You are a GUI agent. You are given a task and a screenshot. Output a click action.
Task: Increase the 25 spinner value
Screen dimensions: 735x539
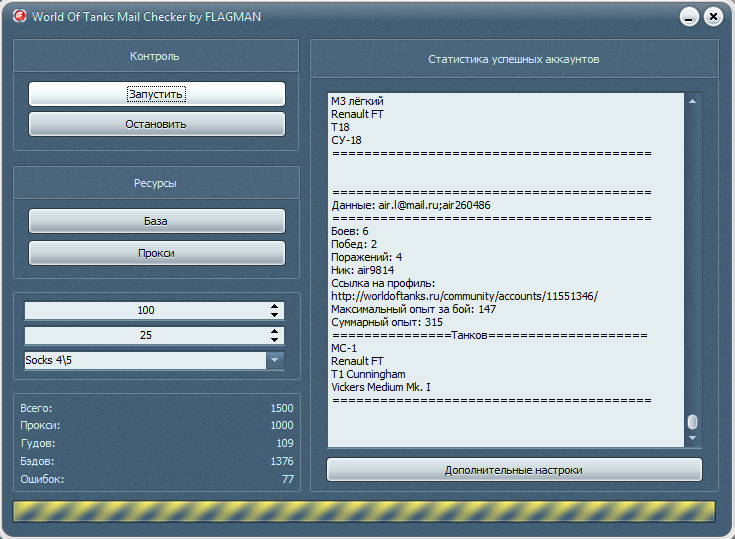coord(275,331)
